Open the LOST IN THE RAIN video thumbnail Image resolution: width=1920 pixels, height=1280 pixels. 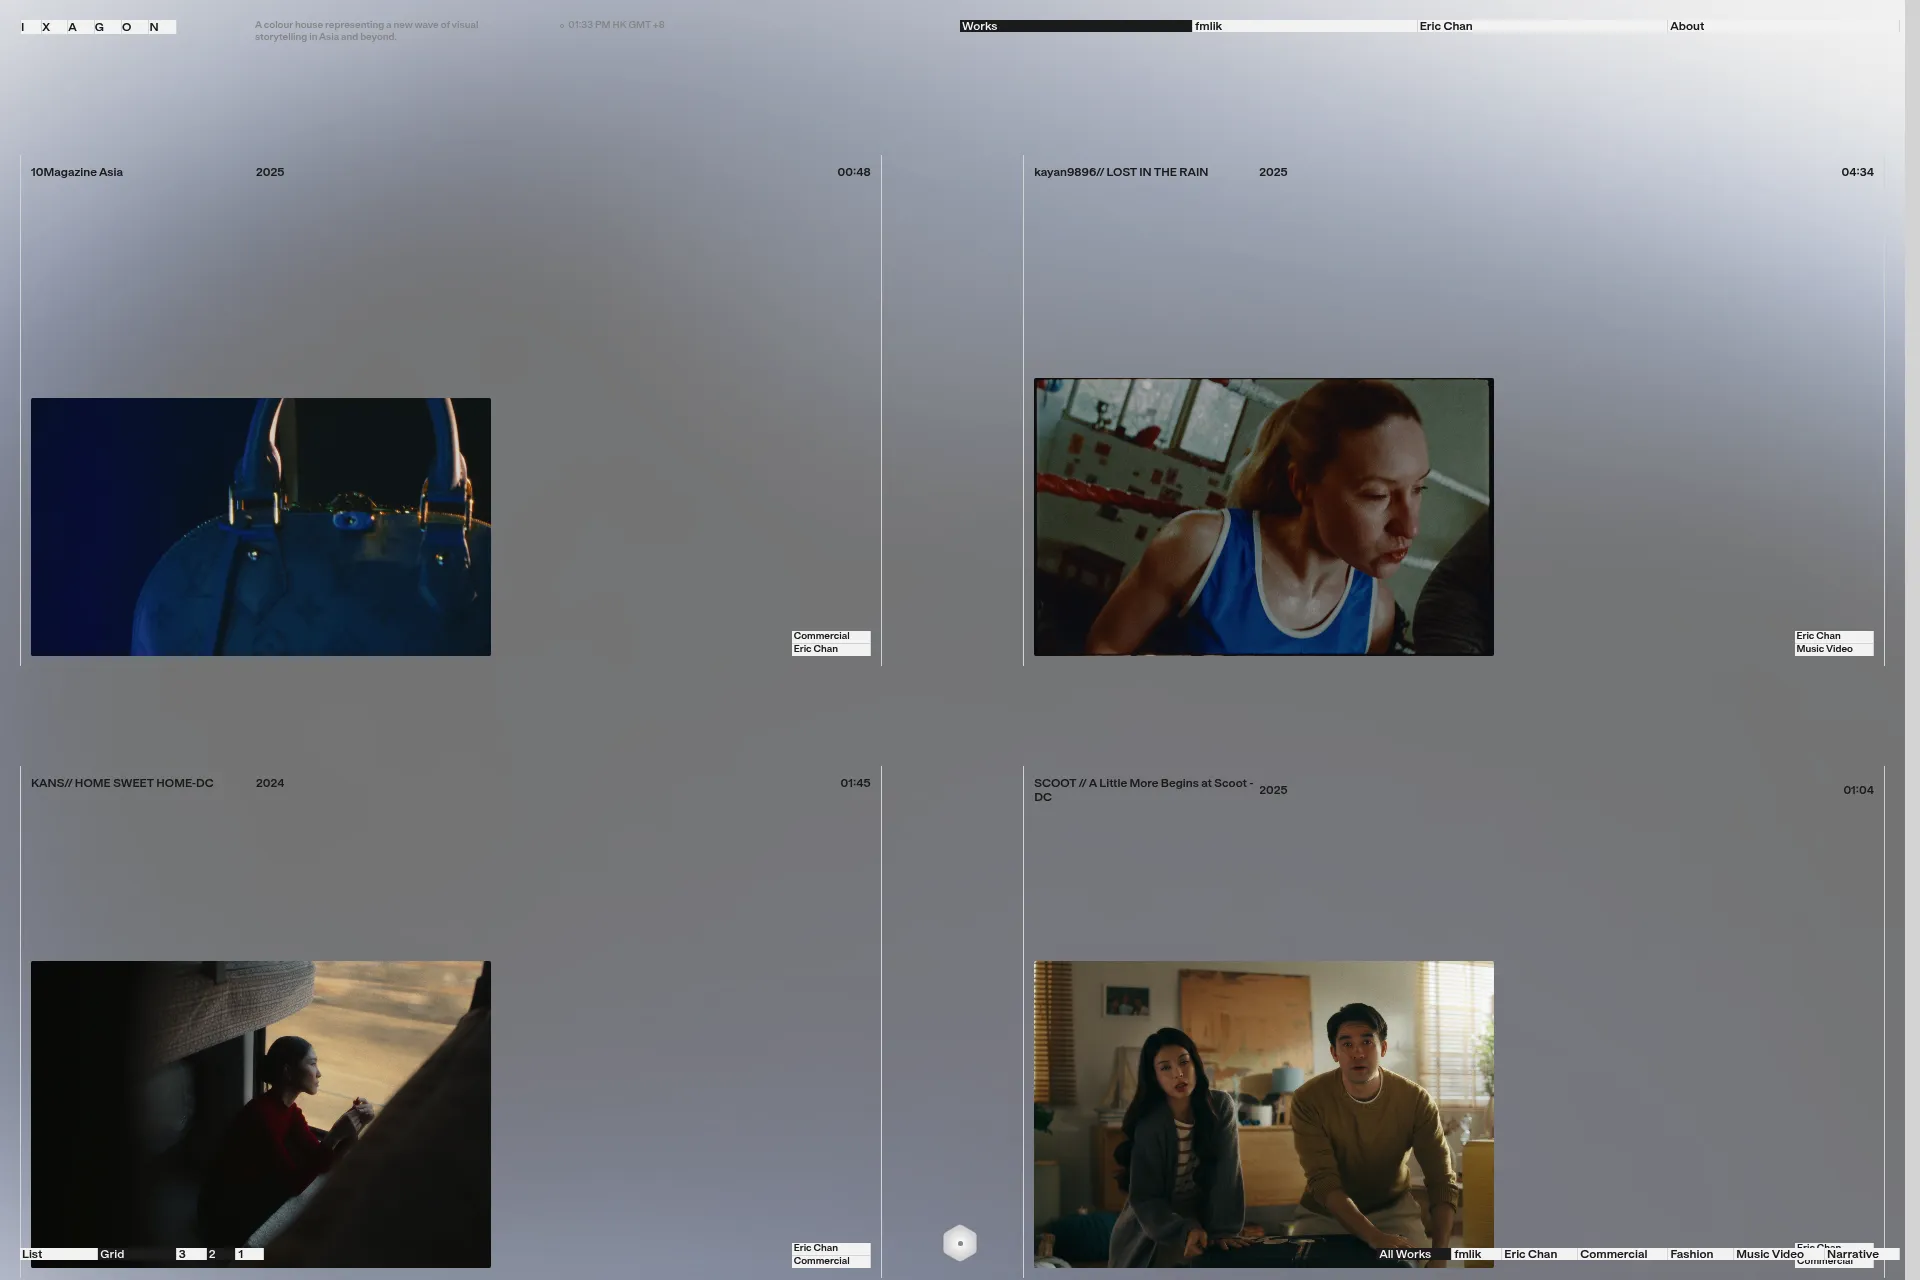point(1263,517)
